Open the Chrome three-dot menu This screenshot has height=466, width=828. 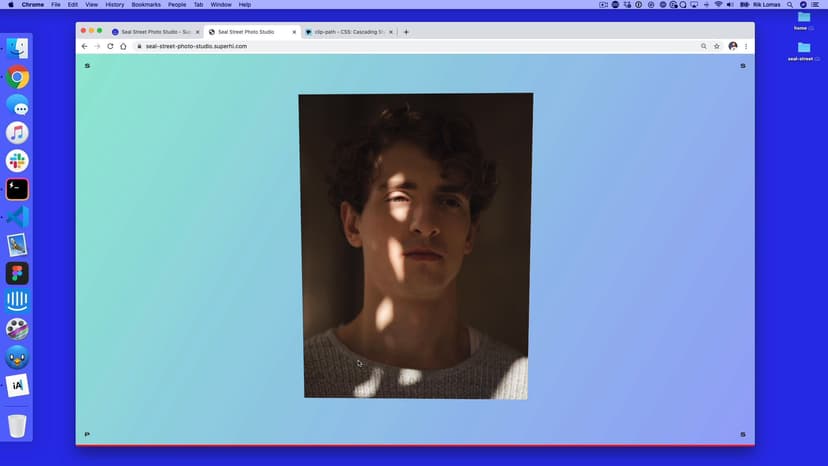click(x=746, y=46)
